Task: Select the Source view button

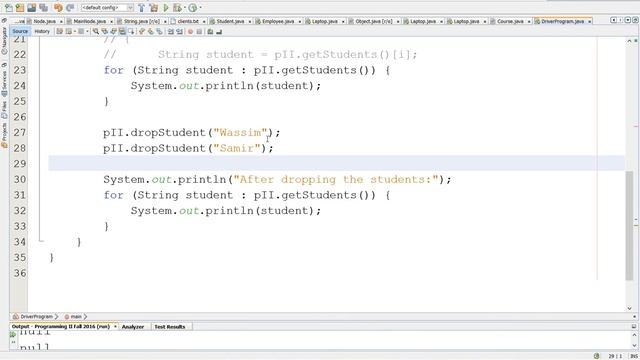Action: pyautogui.click(x=20, y=31)
